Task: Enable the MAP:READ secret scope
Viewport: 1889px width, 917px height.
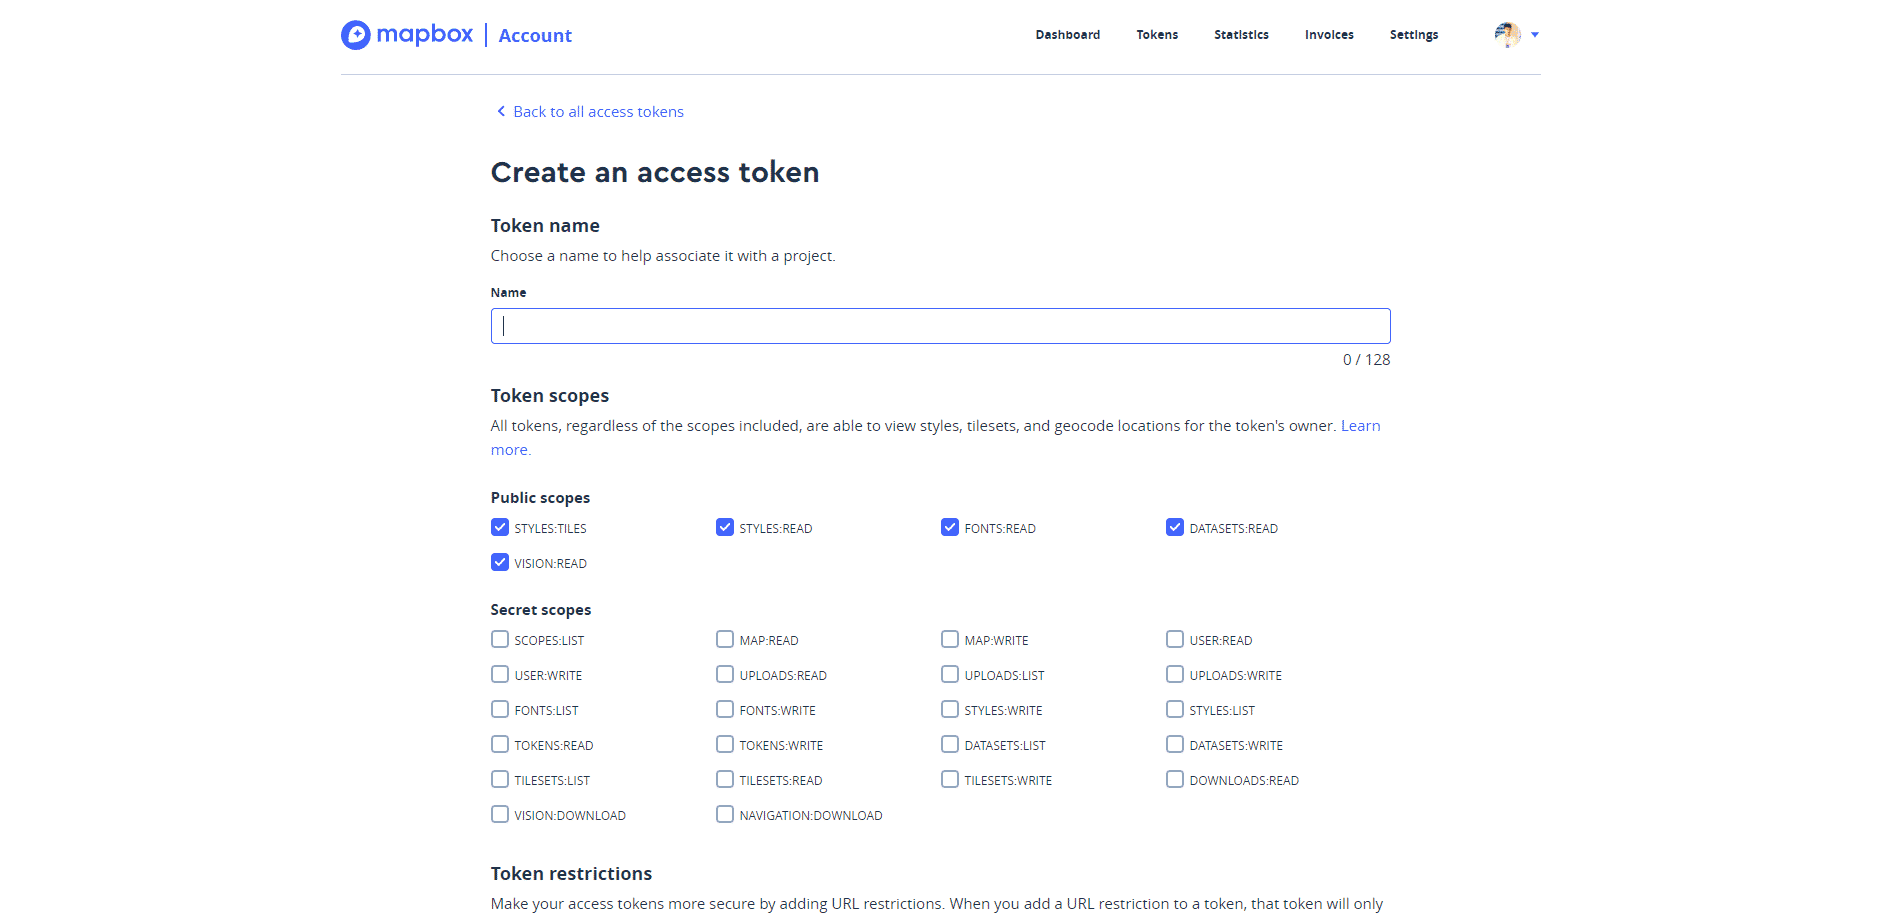Action: (725, 639)
